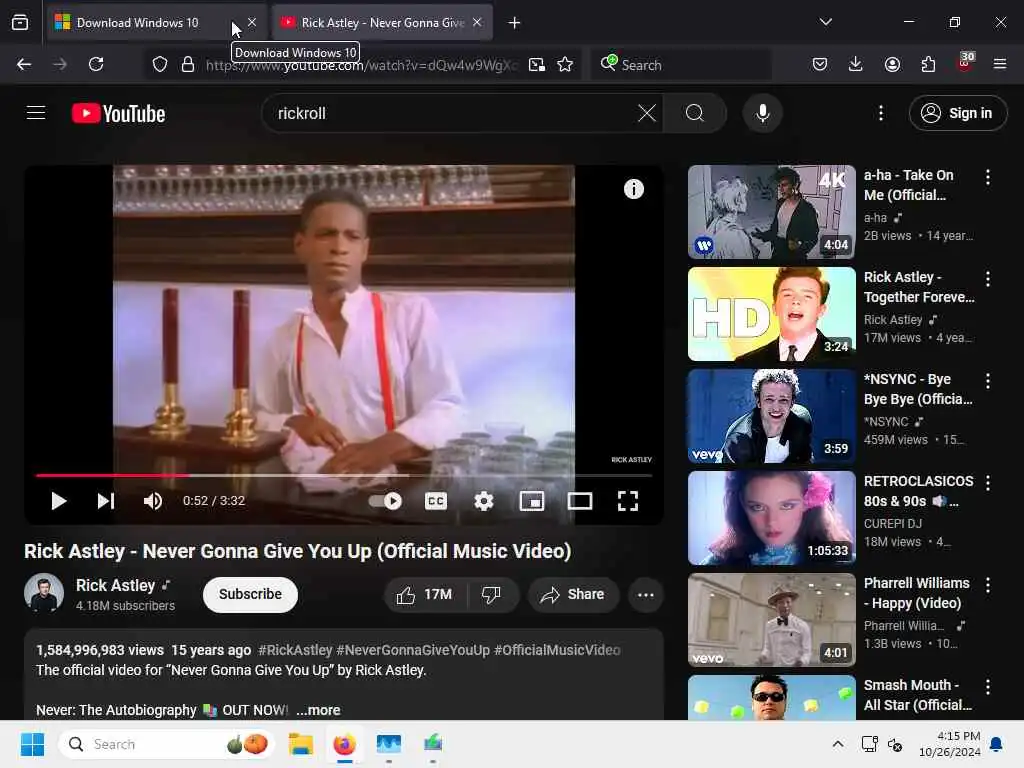The height and width of the screenshot is (768, 1024).
Task: Close the Download Windows 10 tab
Action: coord(251,22)
